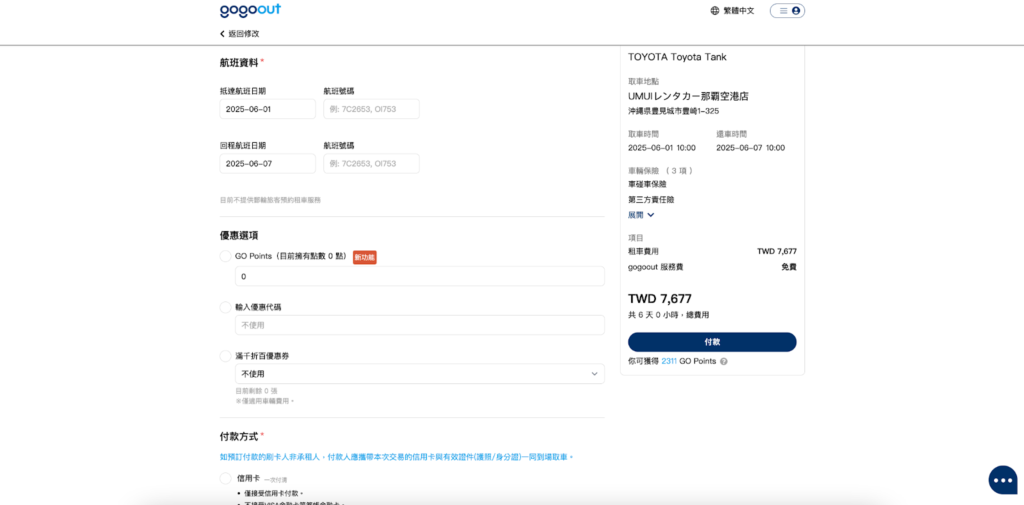Click return time 2025-06-07 10:00
The height and width of the screenshot is (505, 1024).
pyautogui.click(x=750, y=148)
